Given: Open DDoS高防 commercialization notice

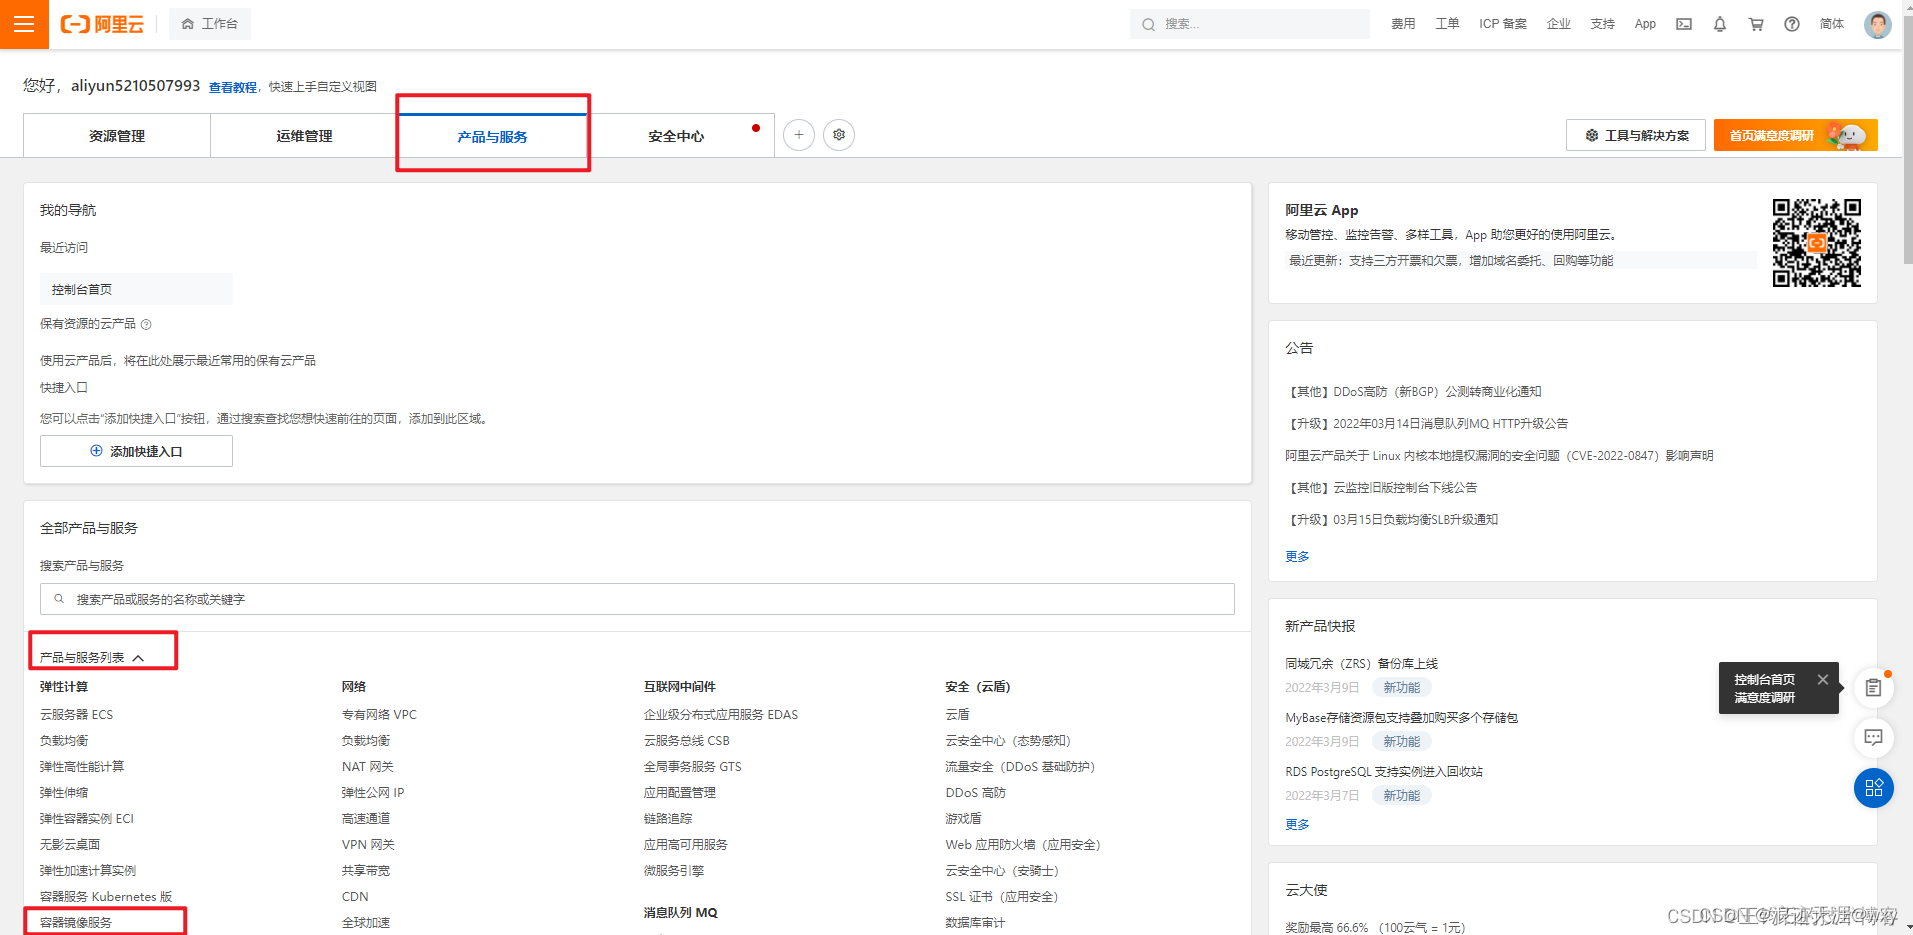Looking at the screenshot, I should (x=1413, y=392).
